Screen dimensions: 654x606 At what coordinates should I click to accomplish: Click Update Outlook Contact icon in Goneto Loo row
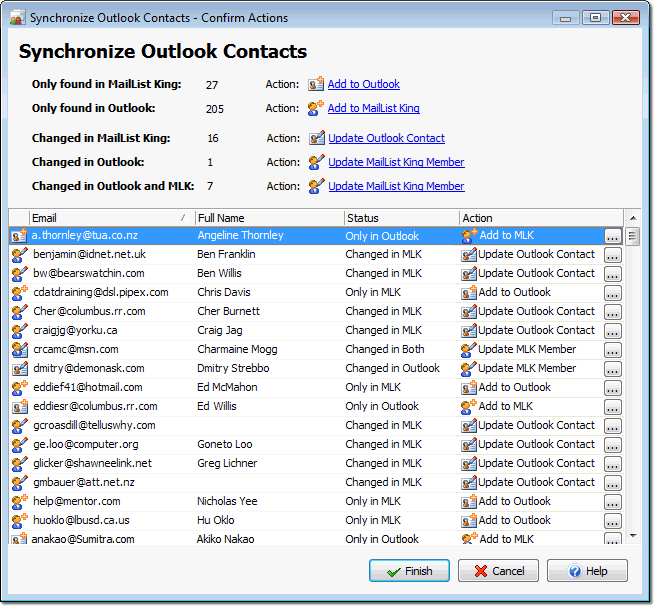469,444
